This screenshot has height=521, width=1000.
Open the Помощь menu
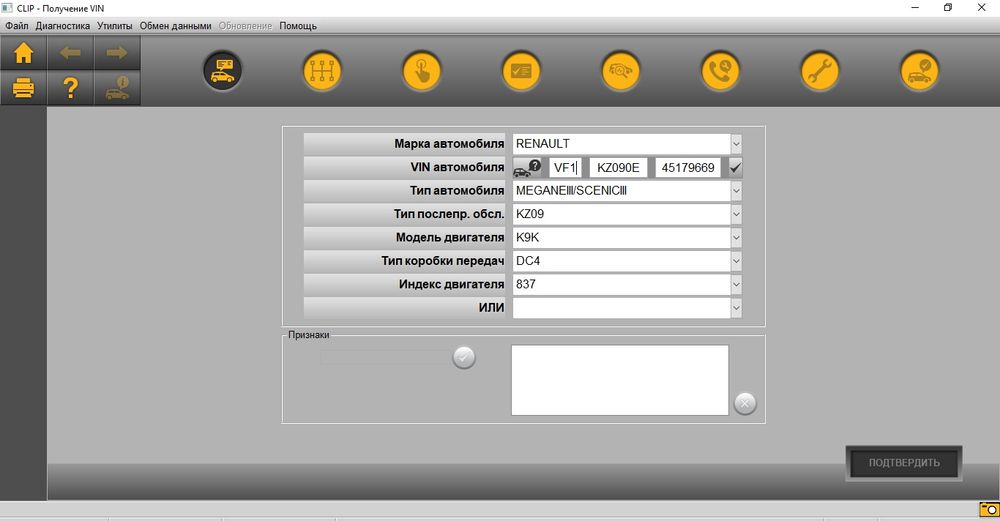coord(298,26)
